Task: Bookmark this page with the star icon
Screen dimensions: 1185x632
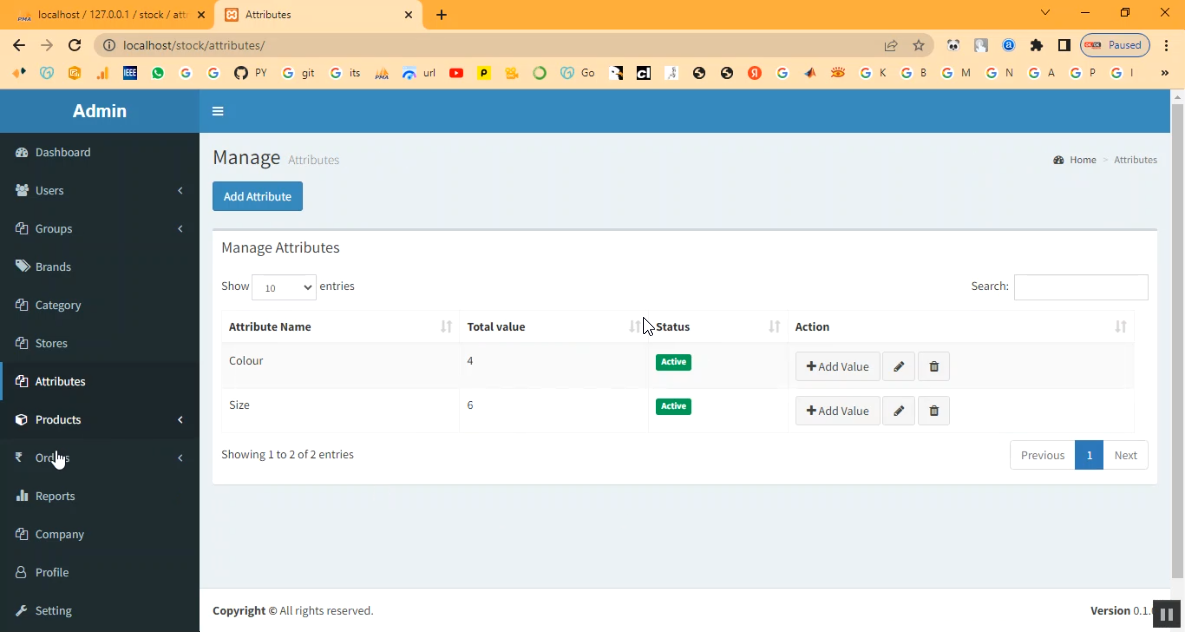Action: [918, 45]
